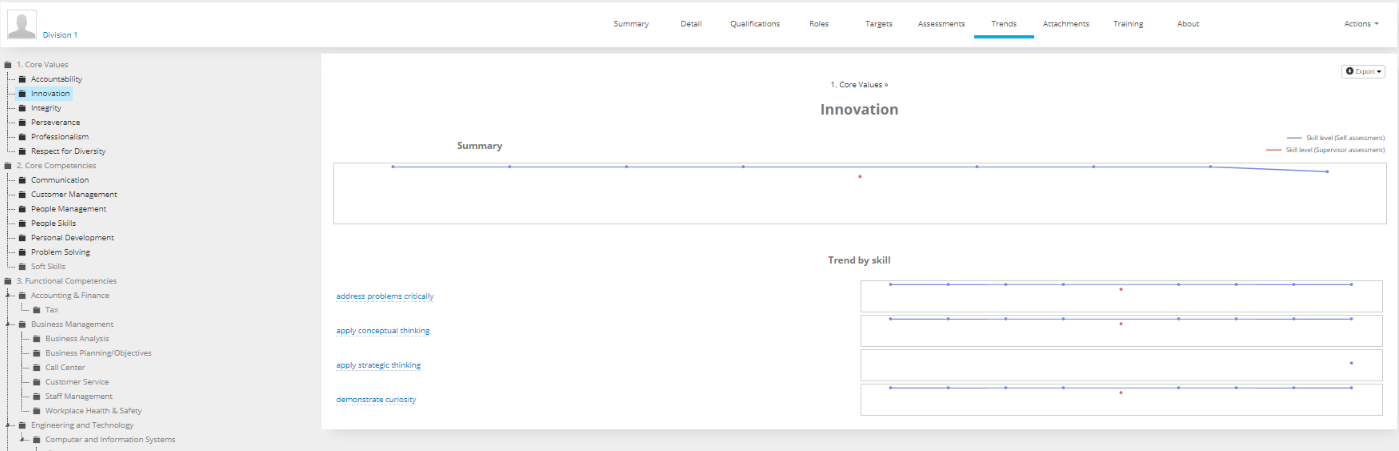Collapse the Accounting & Finance tree node
1399x451 pixels.
tap(8, 295)
